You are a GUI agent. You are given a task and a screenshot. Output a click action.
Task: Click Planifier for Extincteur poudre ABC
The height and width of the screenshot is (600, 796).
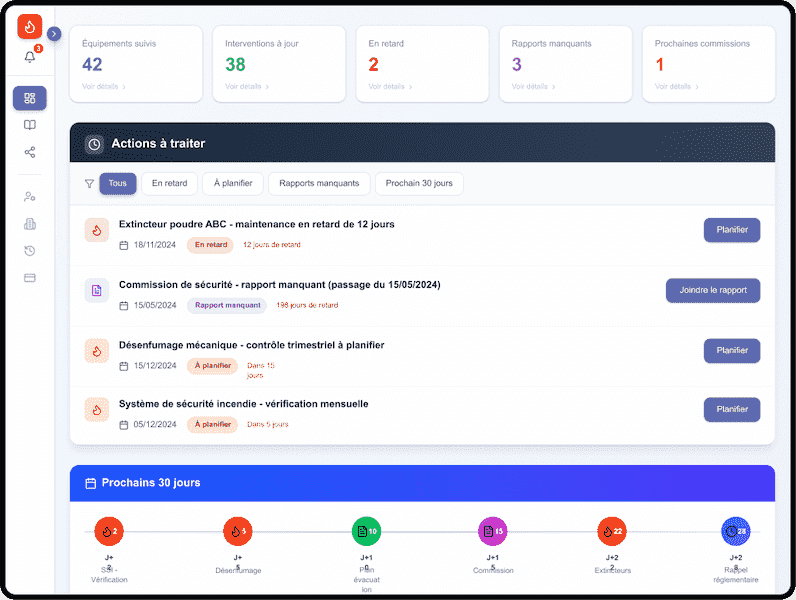[x=732, y=230]
